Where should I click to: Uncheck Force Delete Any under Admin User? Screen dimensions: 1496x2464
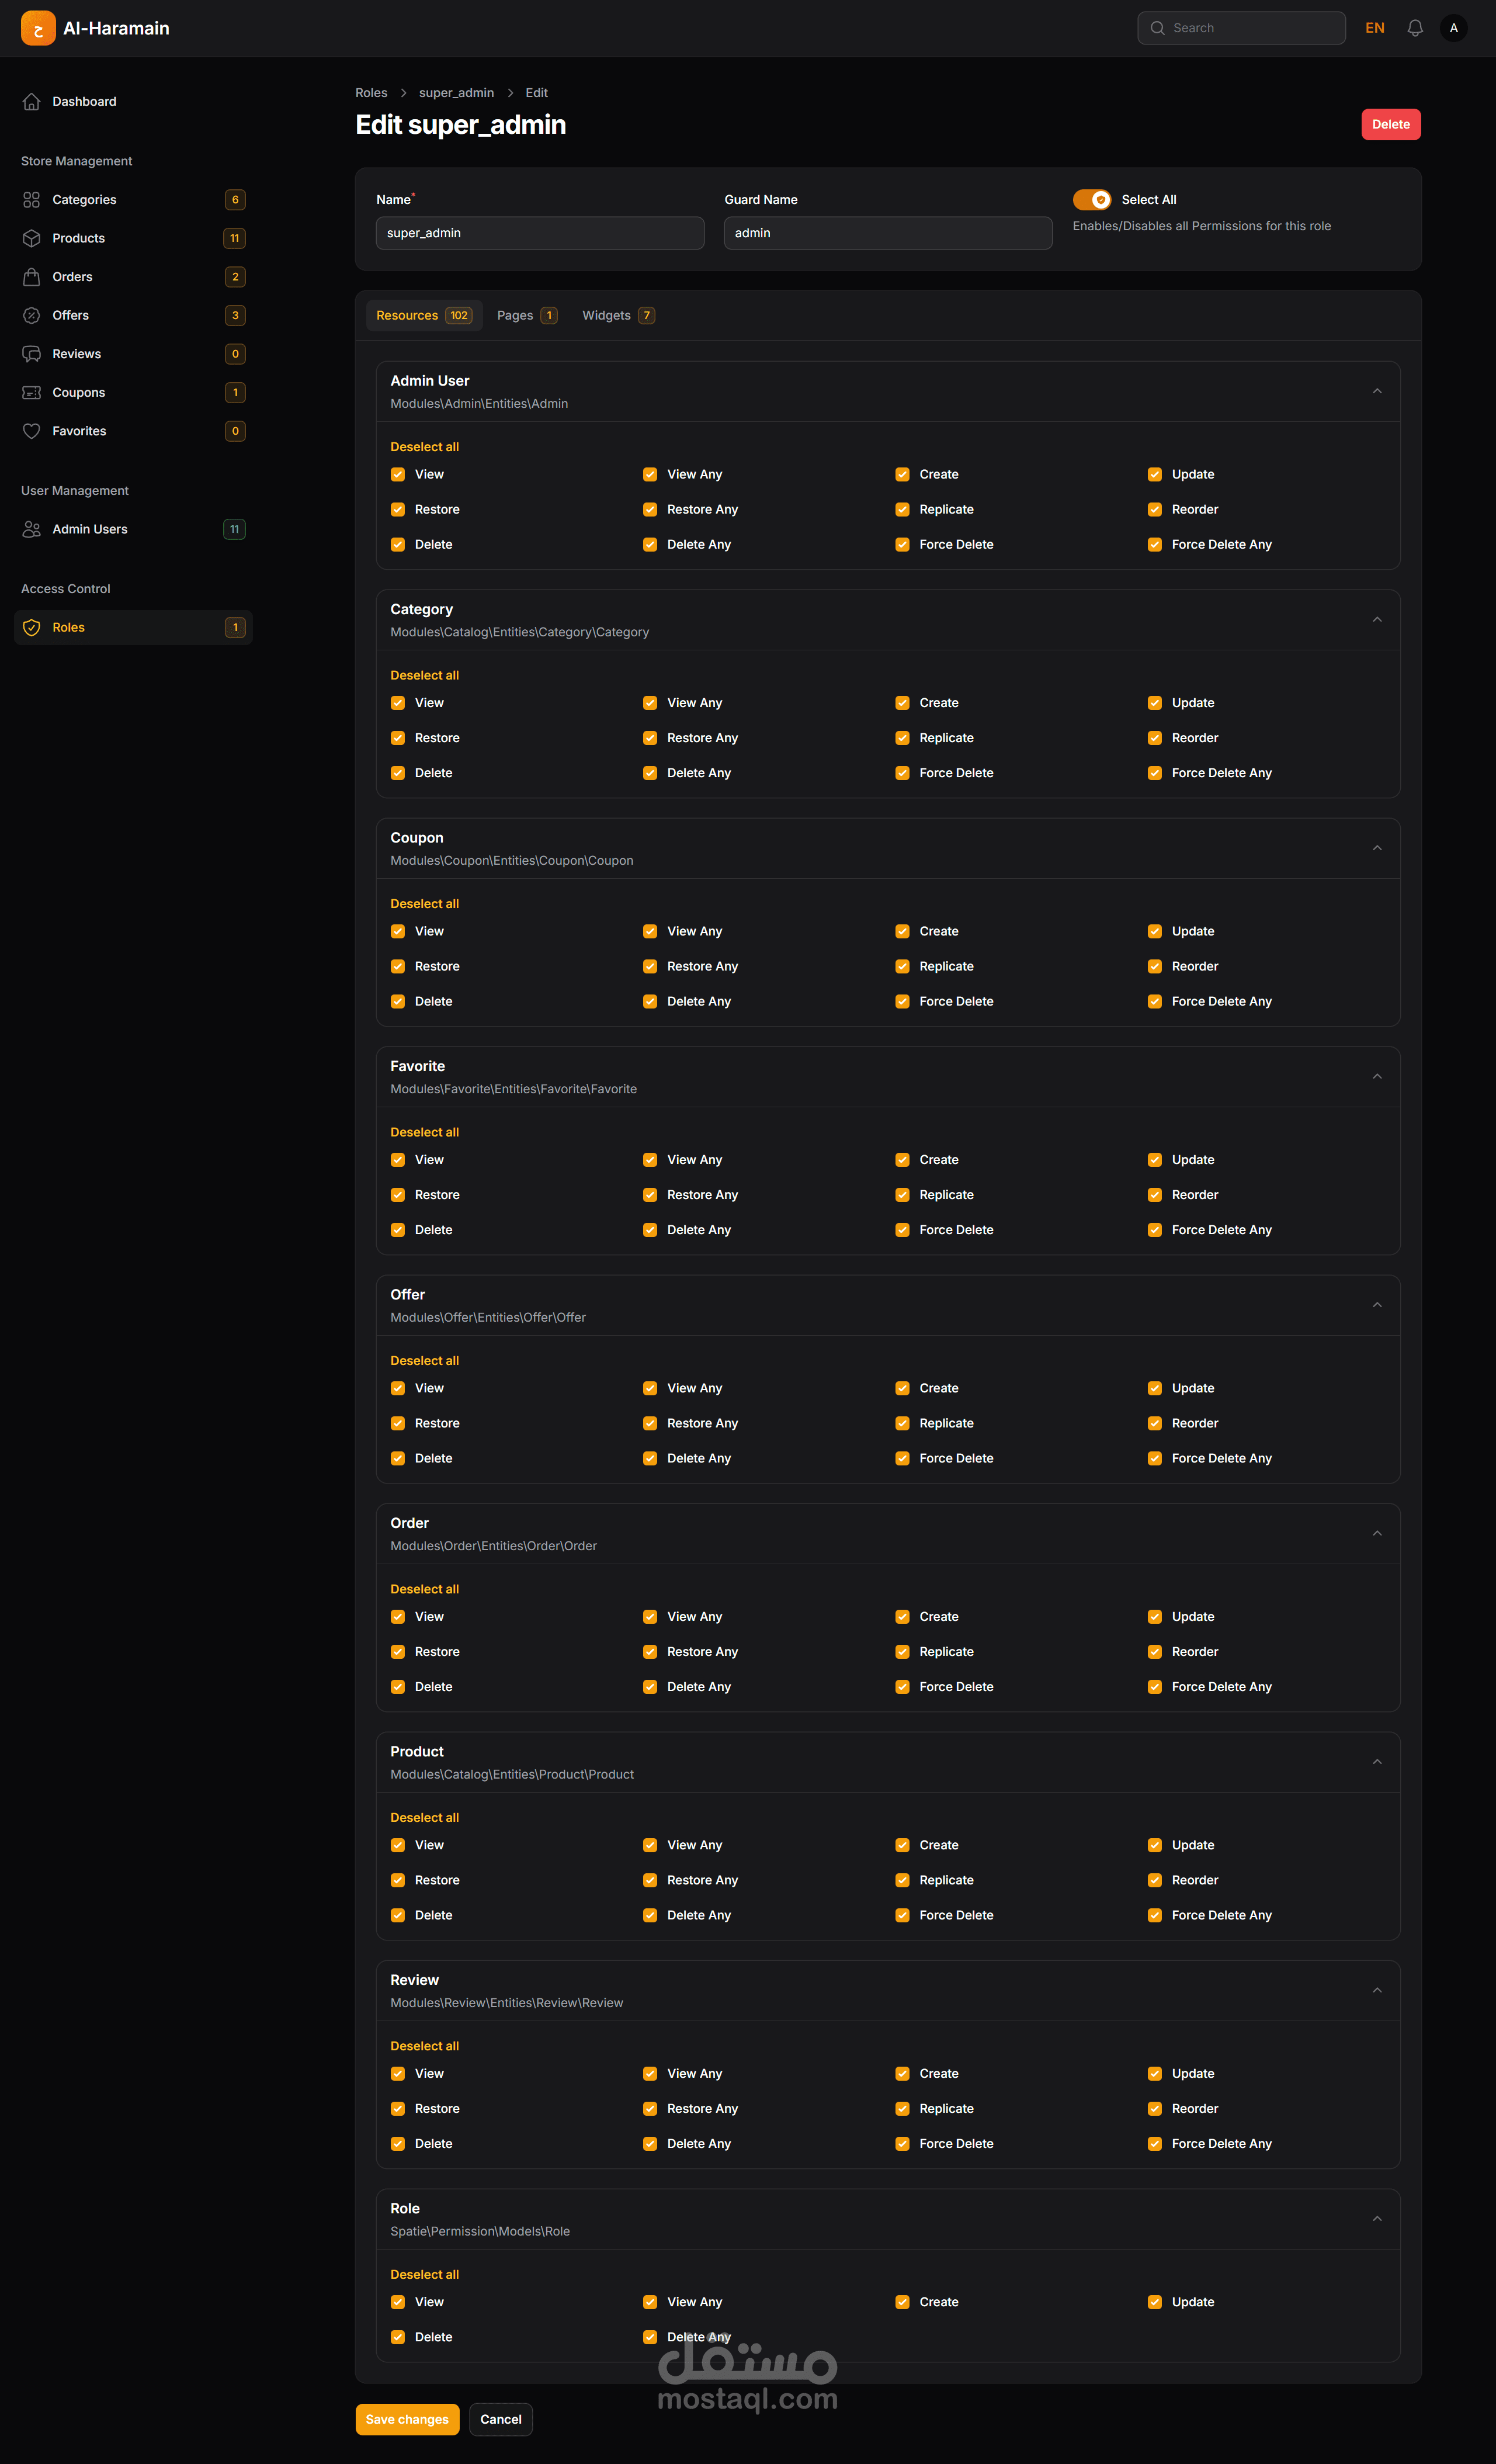click(x=1154, y=544)
